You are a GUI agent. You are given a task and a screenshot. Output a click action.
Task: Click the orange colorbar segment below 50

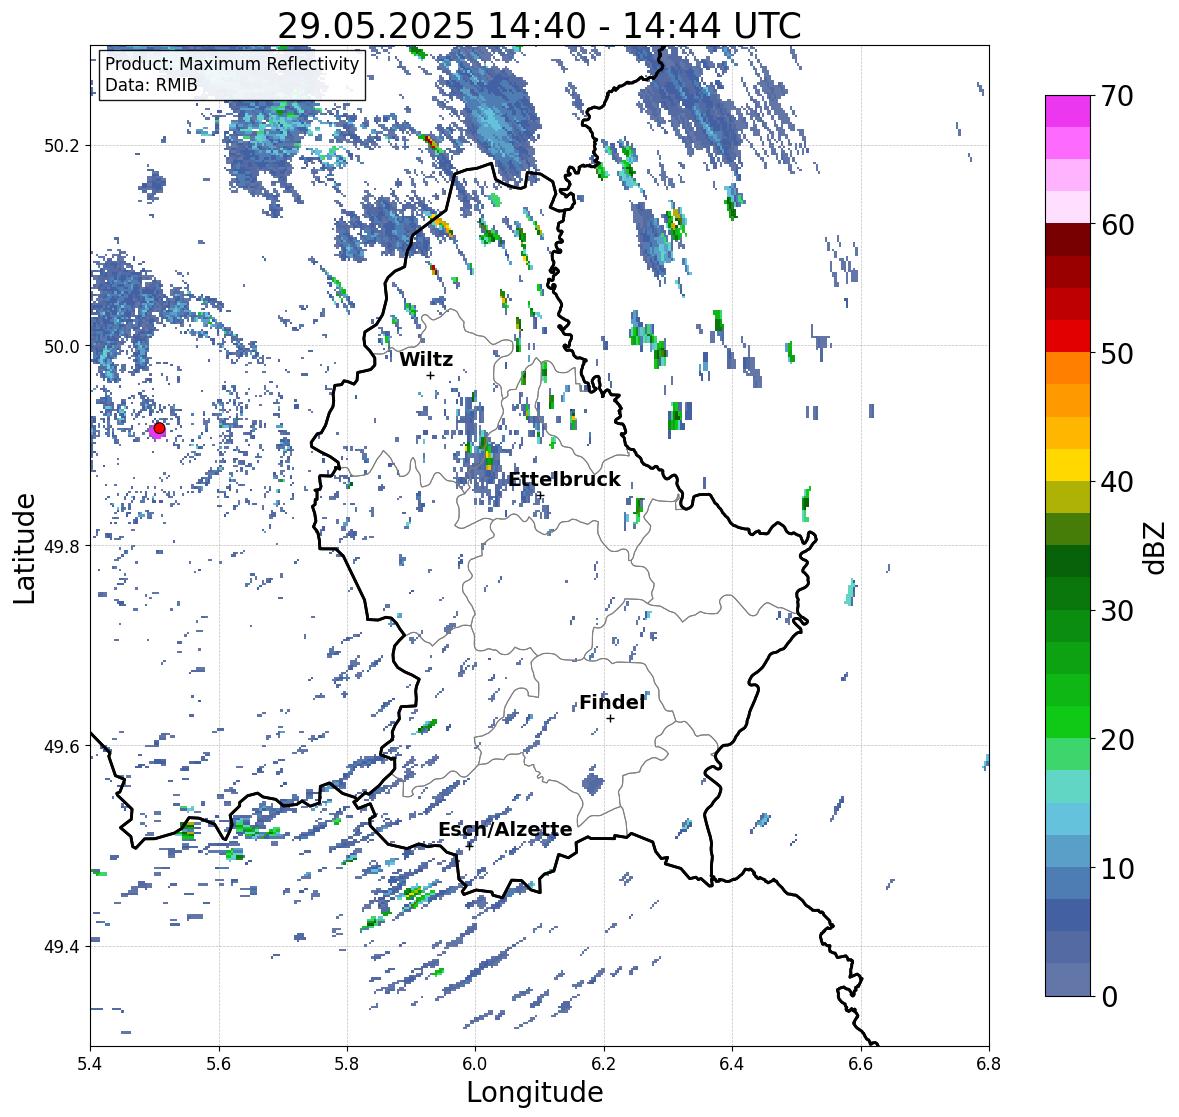click(x=1068, y=368)
